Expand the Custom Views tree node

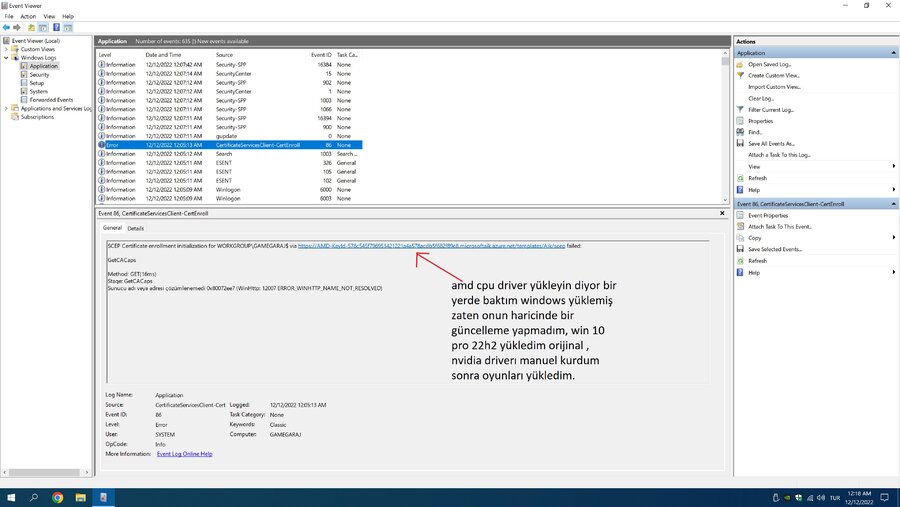[7, 49]
